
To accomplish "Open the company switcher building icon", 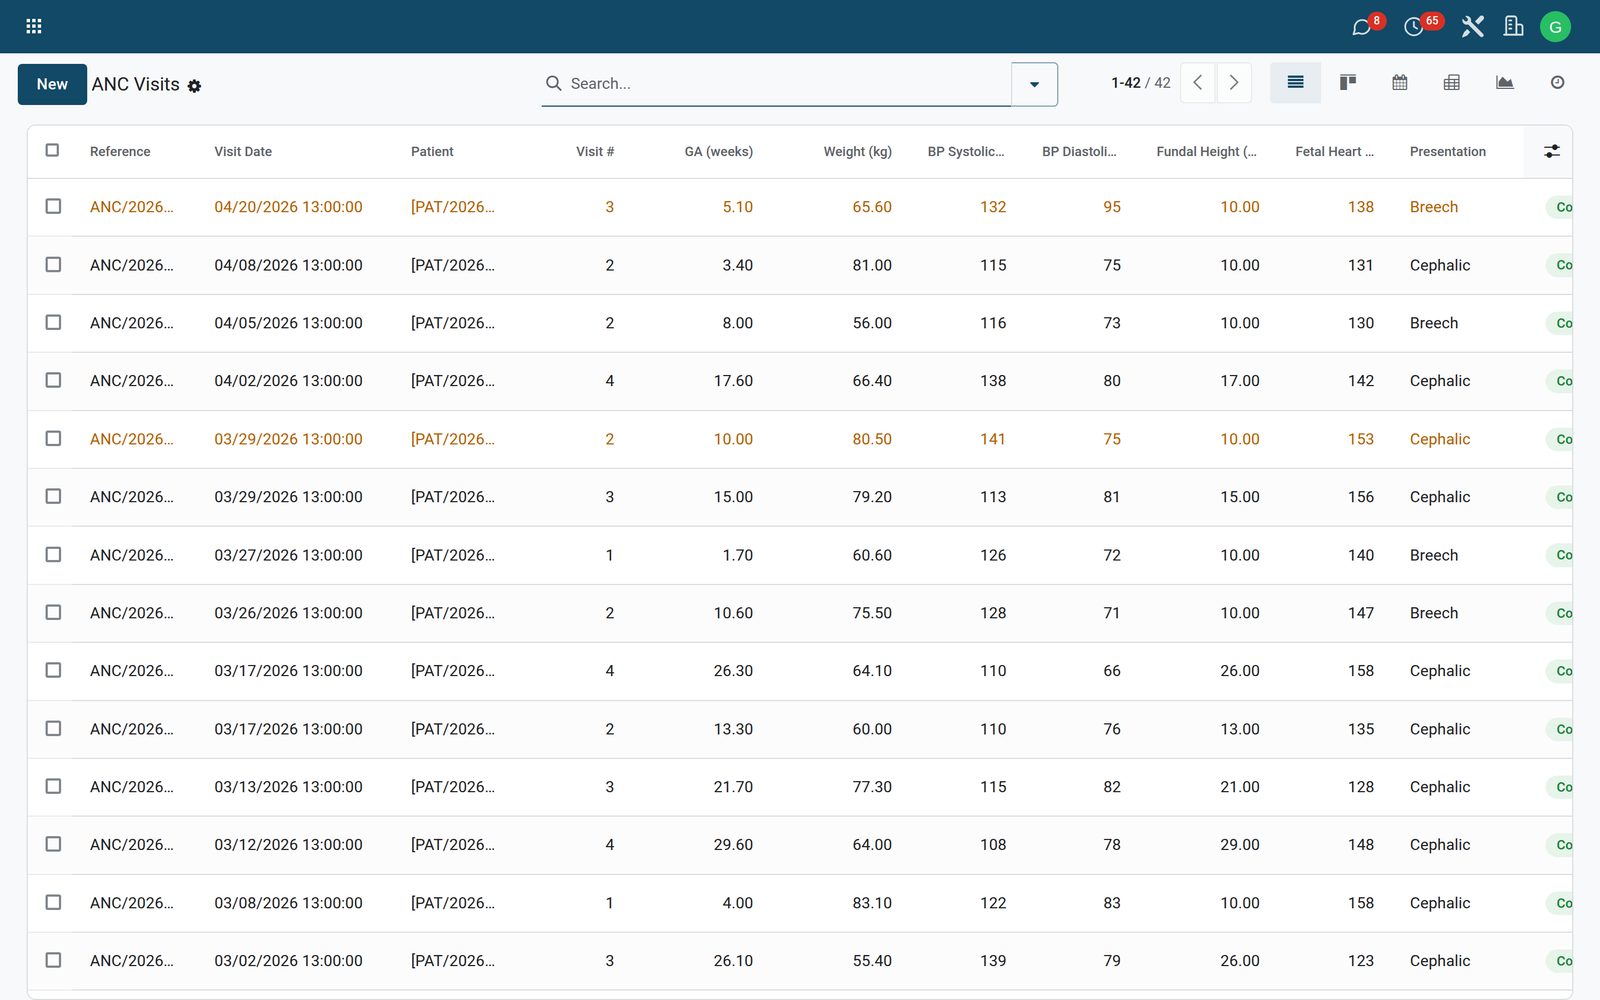I will point(1513,27).
